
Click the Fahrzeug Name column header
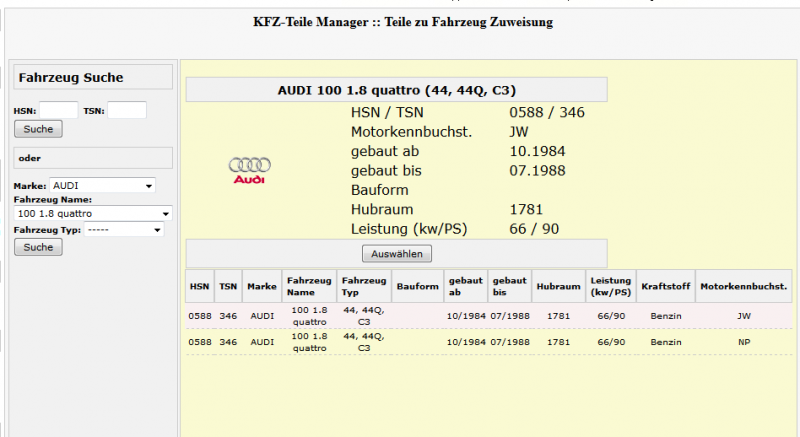[309, 286]
